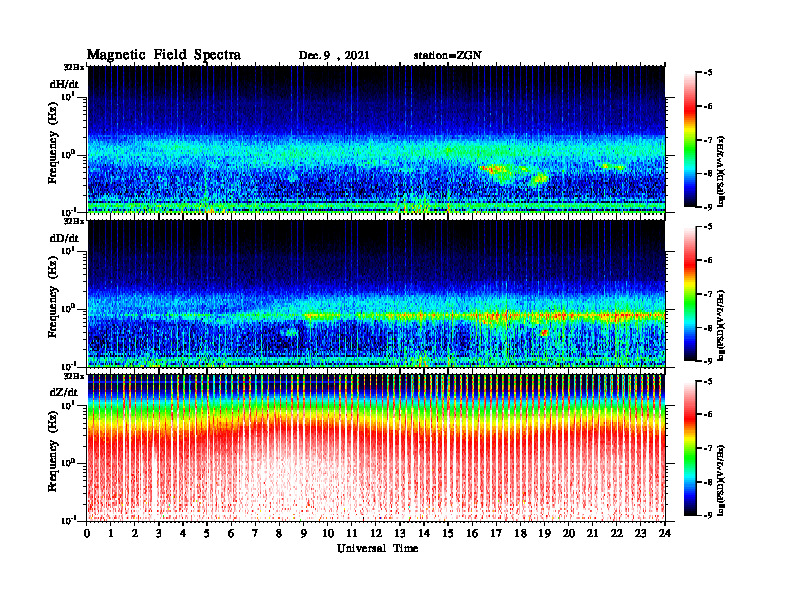Open the dD/dt spectrogram plot
This screenshot has width=792, height=612.
point(376,293)
